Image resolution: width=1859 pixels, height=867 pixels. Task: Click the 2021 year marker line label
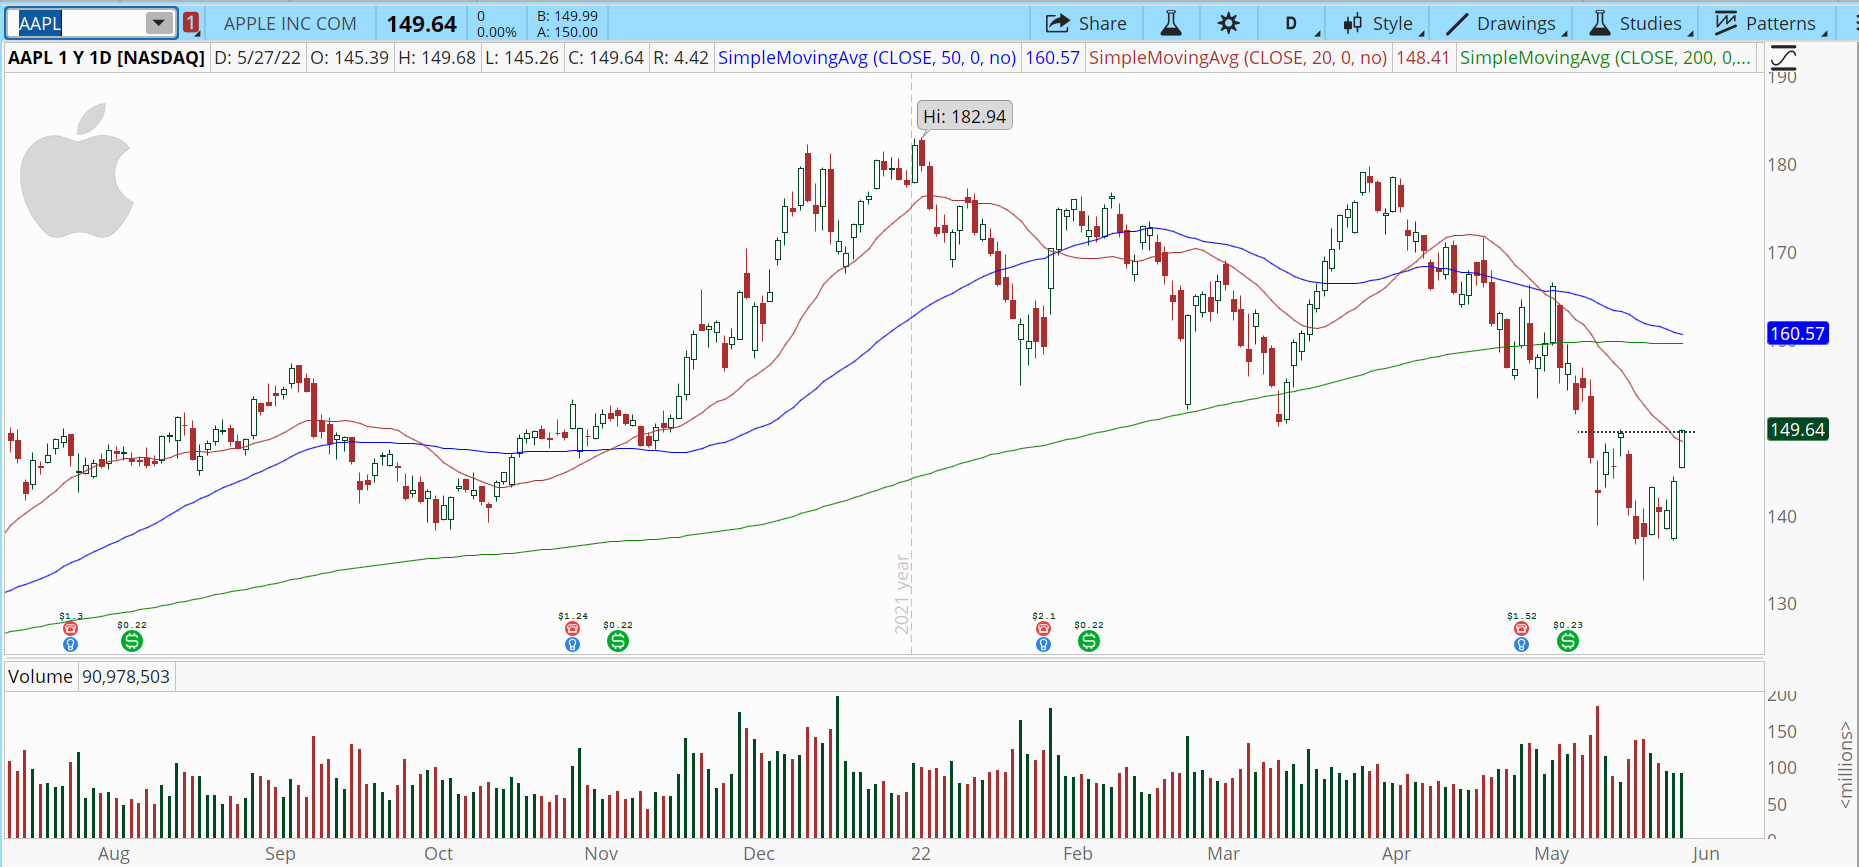coord(902,594)
